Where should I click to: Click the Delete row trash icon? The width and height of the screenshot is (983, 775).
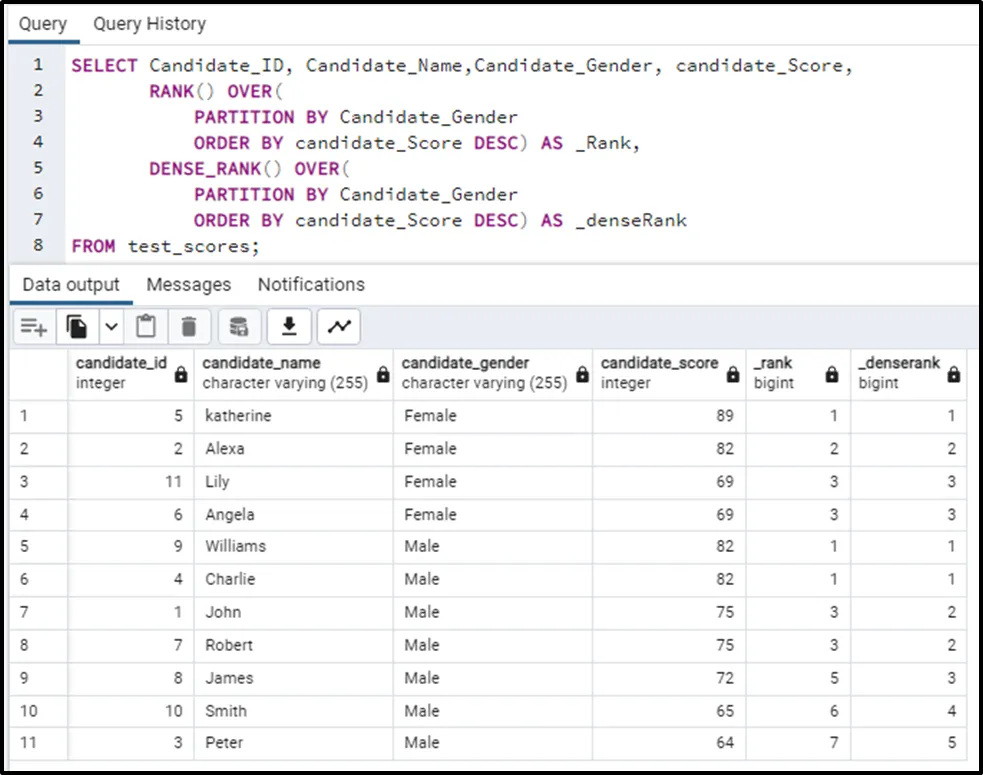pyautogui.click(x=188, y=326)
